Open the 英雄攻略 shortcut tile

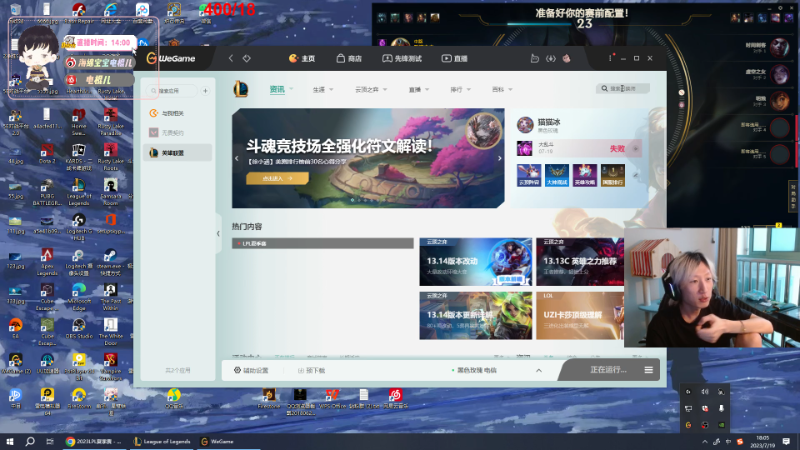click(585, 176)
